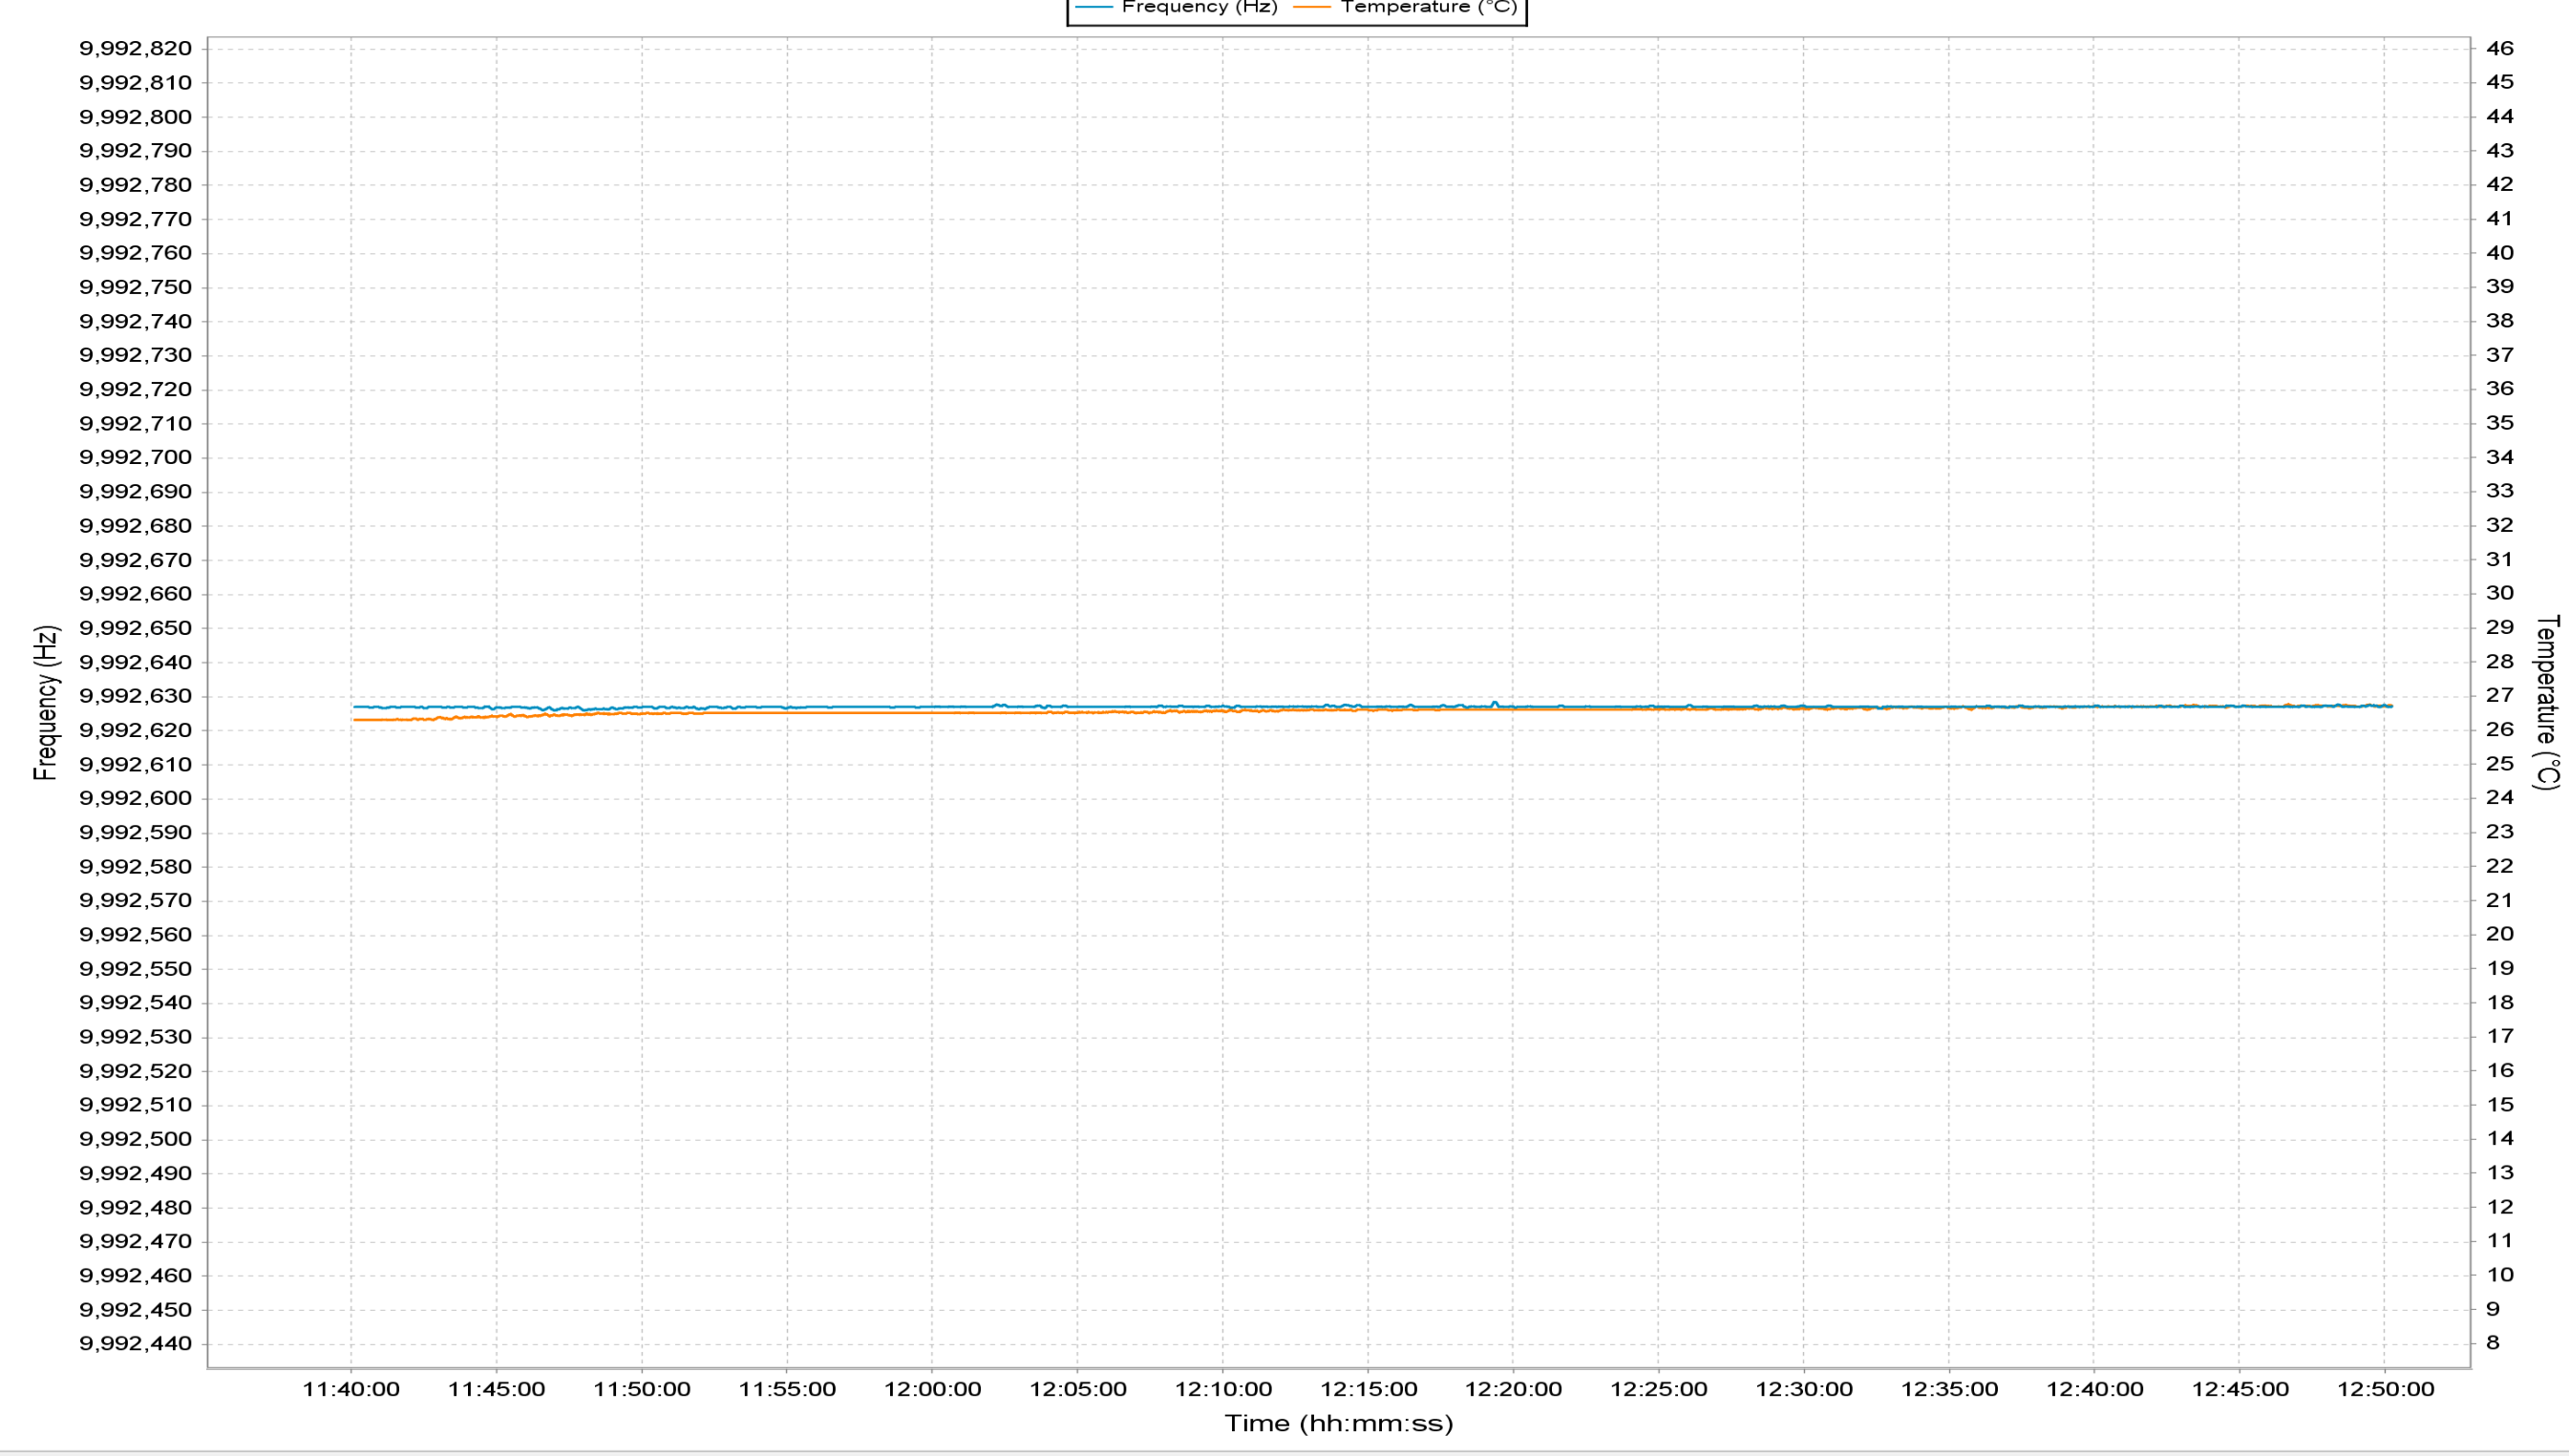
Task: Click the frequency spike just before 12:20:00
Action: [x=1495, y=703]
